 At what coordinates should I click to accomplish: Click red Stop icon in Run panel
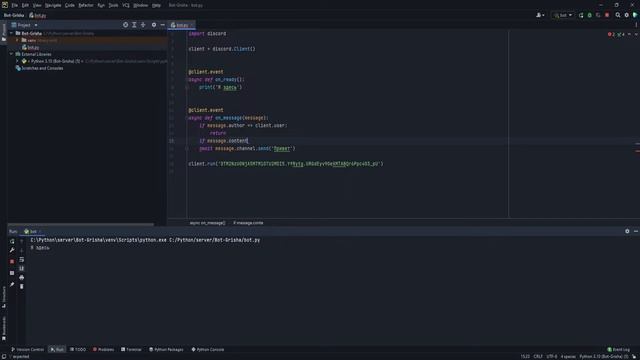[x=12, y=261]
